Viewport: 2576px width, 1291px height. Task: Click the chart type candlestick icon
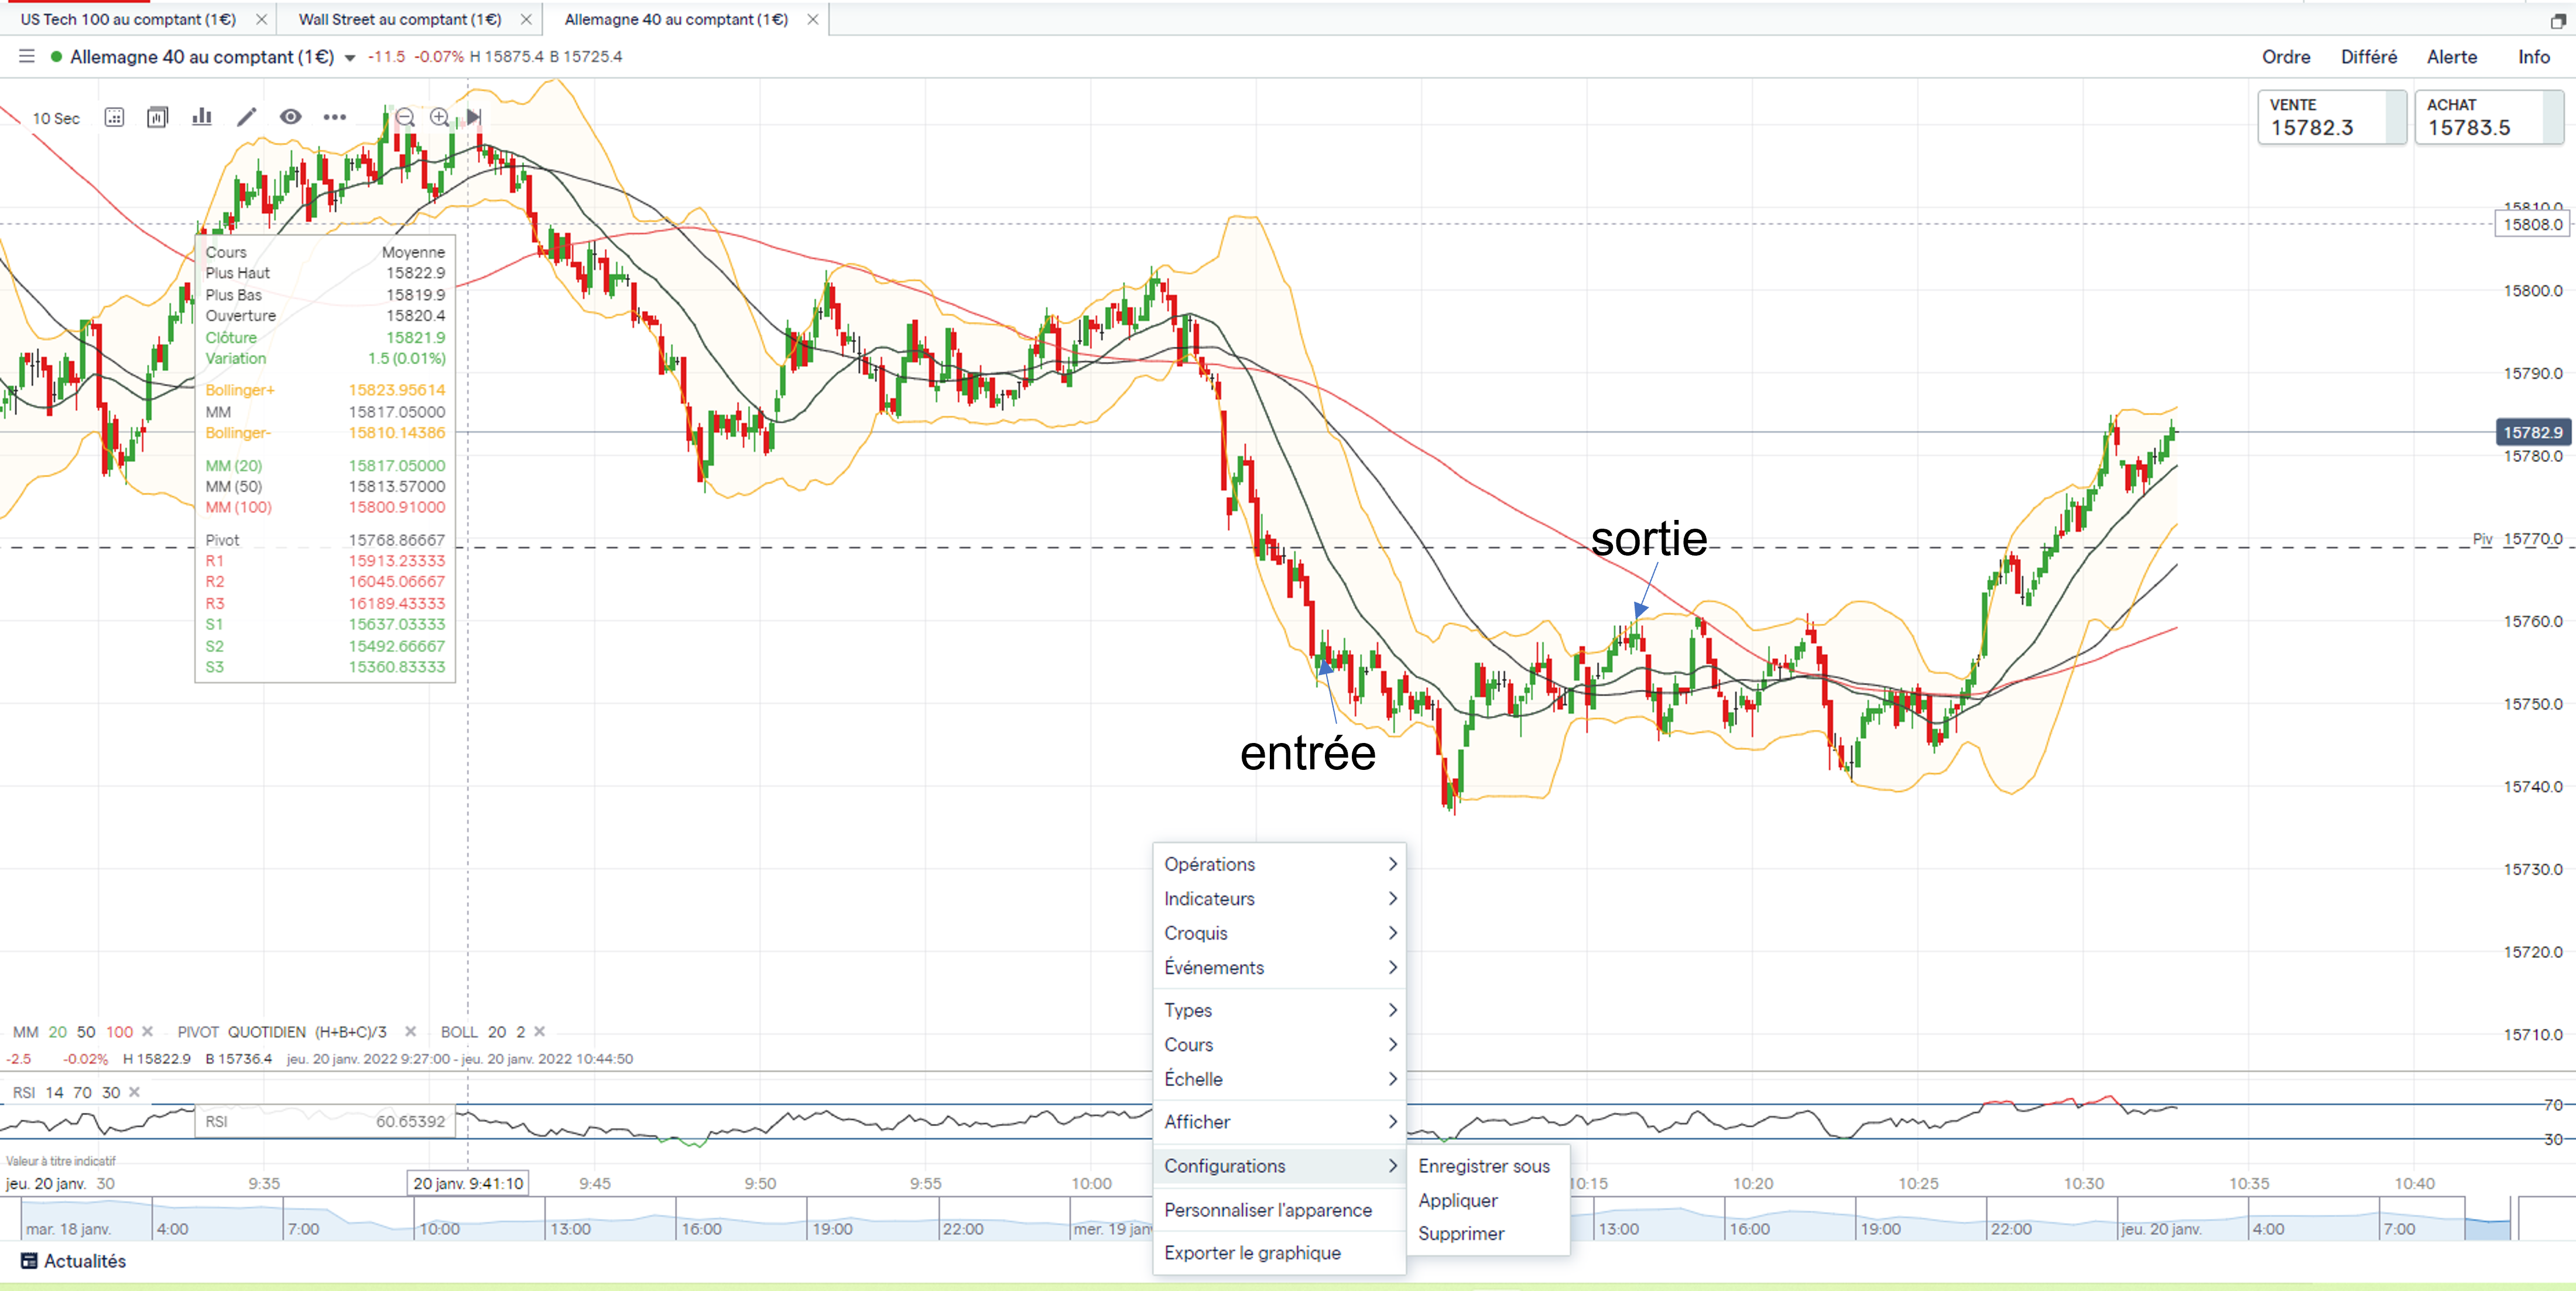pos(157,118)
